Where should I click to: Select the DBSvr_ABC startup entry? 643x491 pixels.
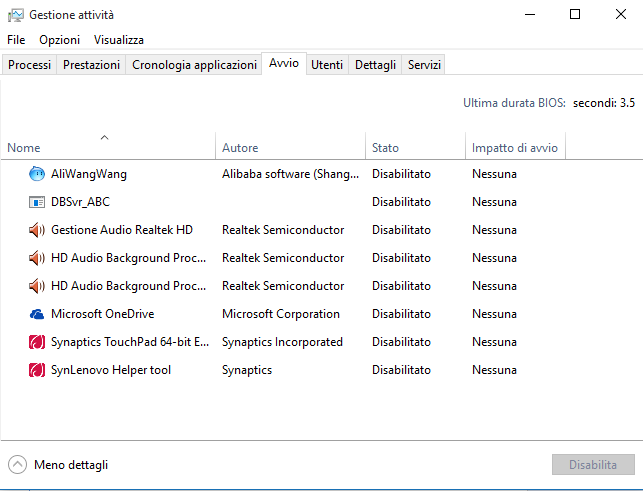pyautogui.click(x=80, y=202)
